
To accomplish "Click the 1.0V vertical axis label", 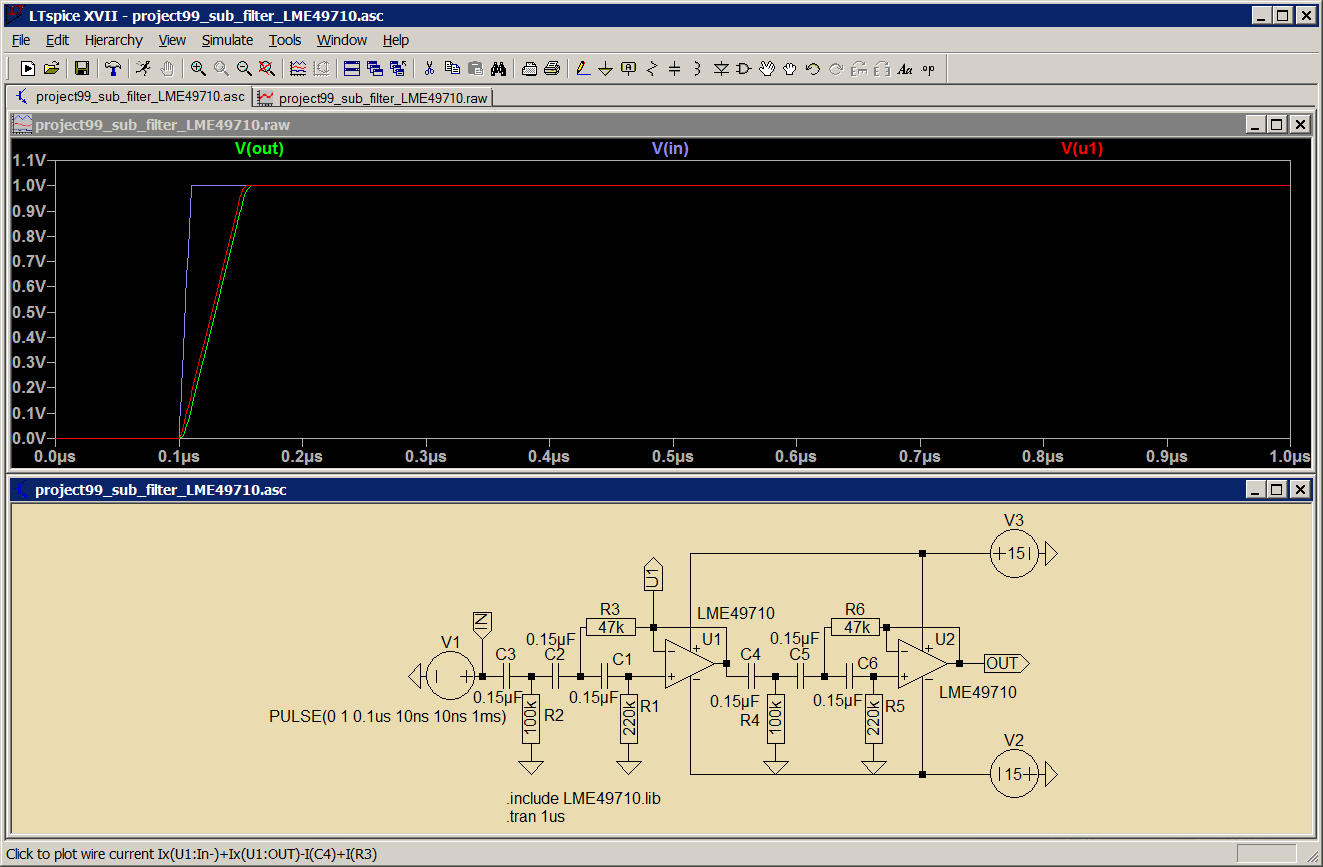I will point(29,185).
